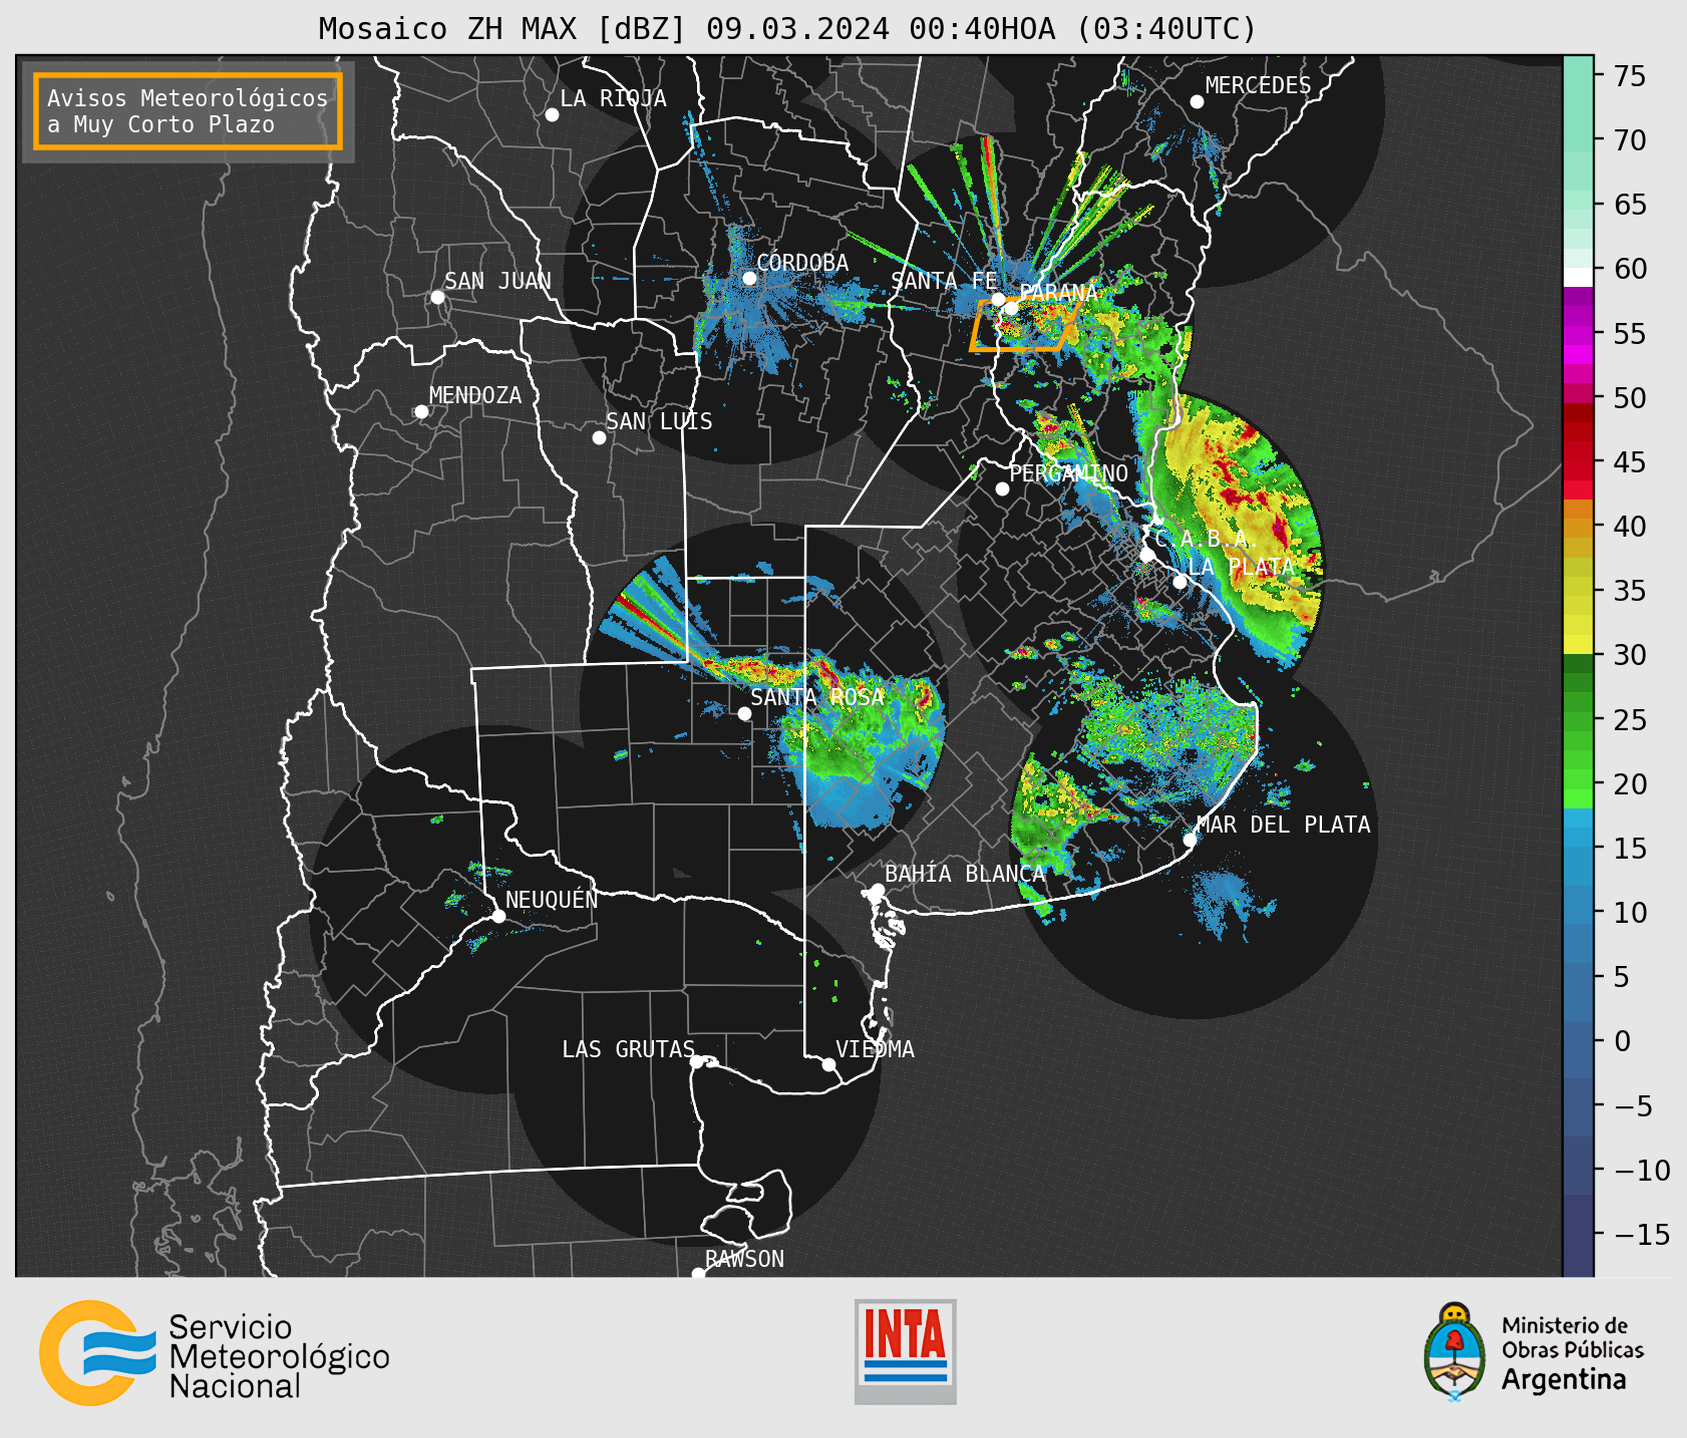This screenshot has height=1438, width=1687.
Task: Click the PERGAMINO label
Action: [x=1069, y=473]
